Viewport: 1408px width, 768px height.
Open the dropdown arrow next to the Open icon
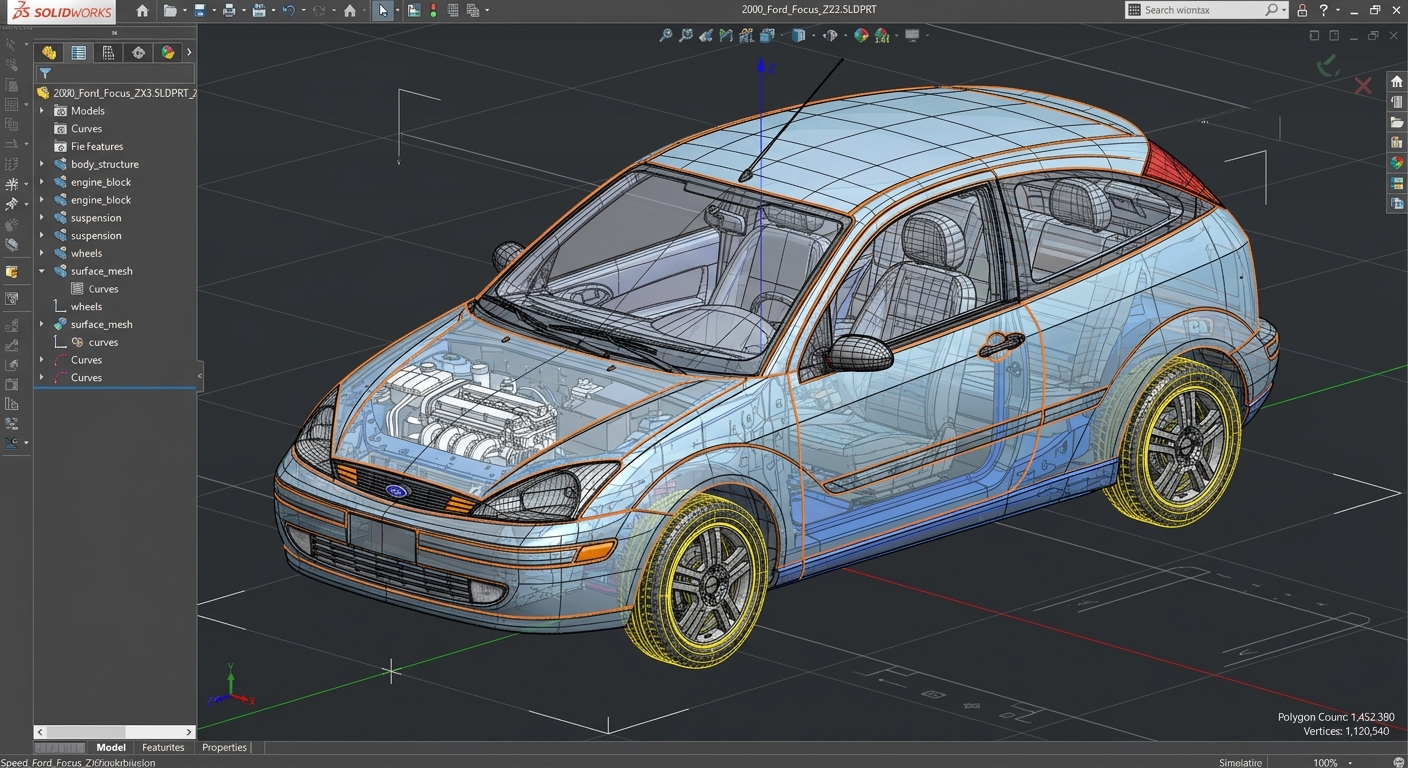184,12
